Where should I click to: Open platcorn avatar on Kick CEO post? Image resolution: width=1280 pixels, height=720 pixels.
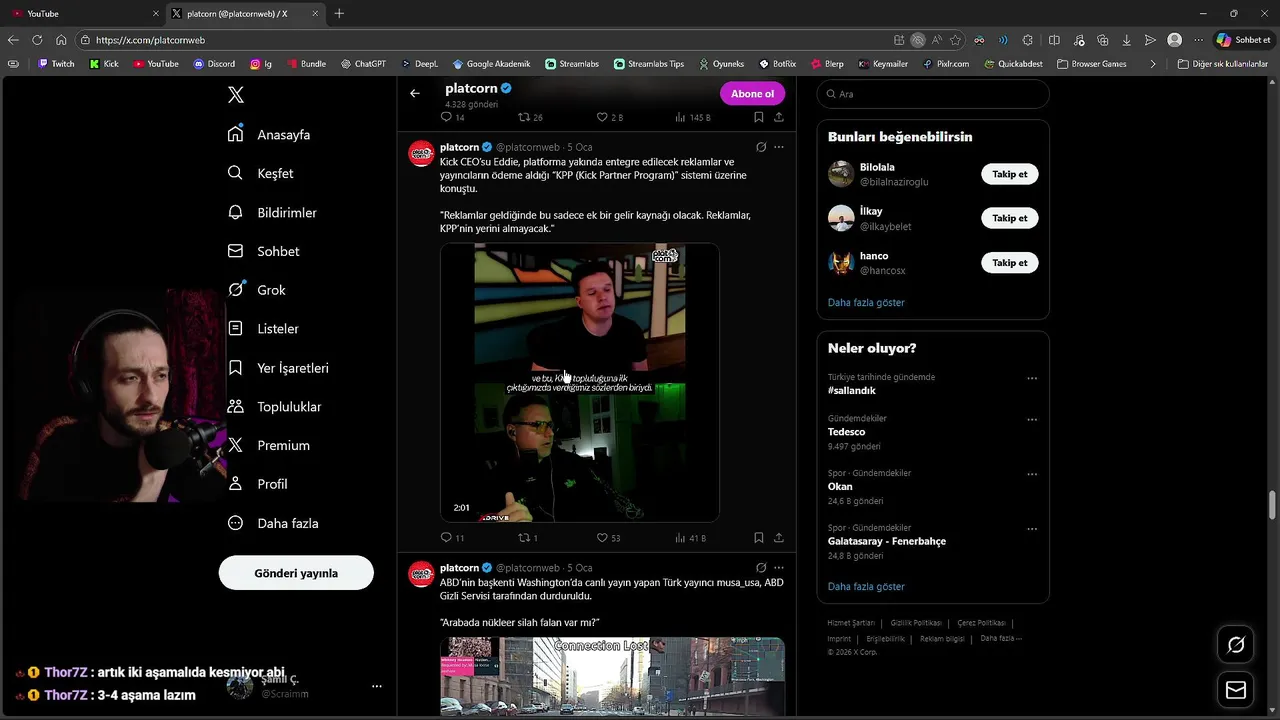pos(421,153)
